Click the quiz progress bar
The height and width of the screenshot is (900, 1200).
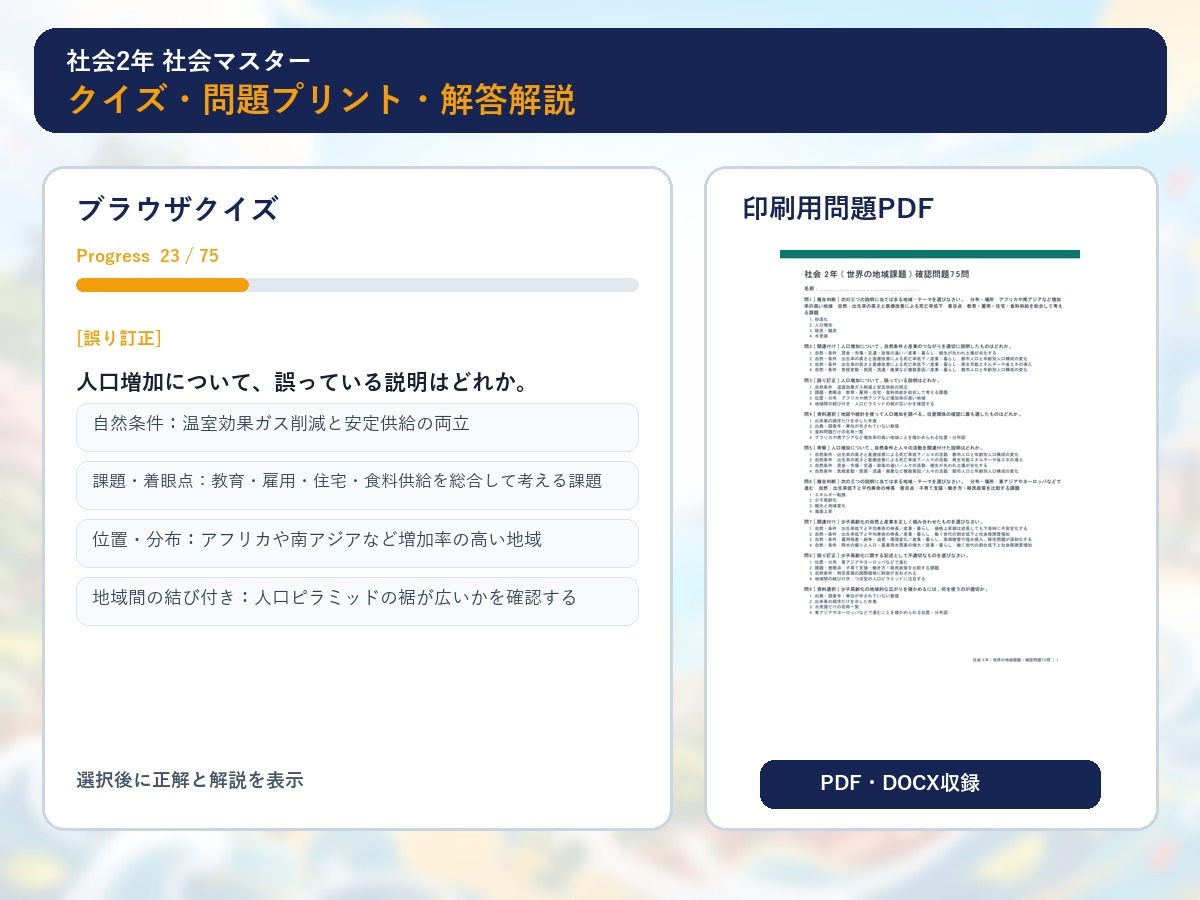[357, 285]
